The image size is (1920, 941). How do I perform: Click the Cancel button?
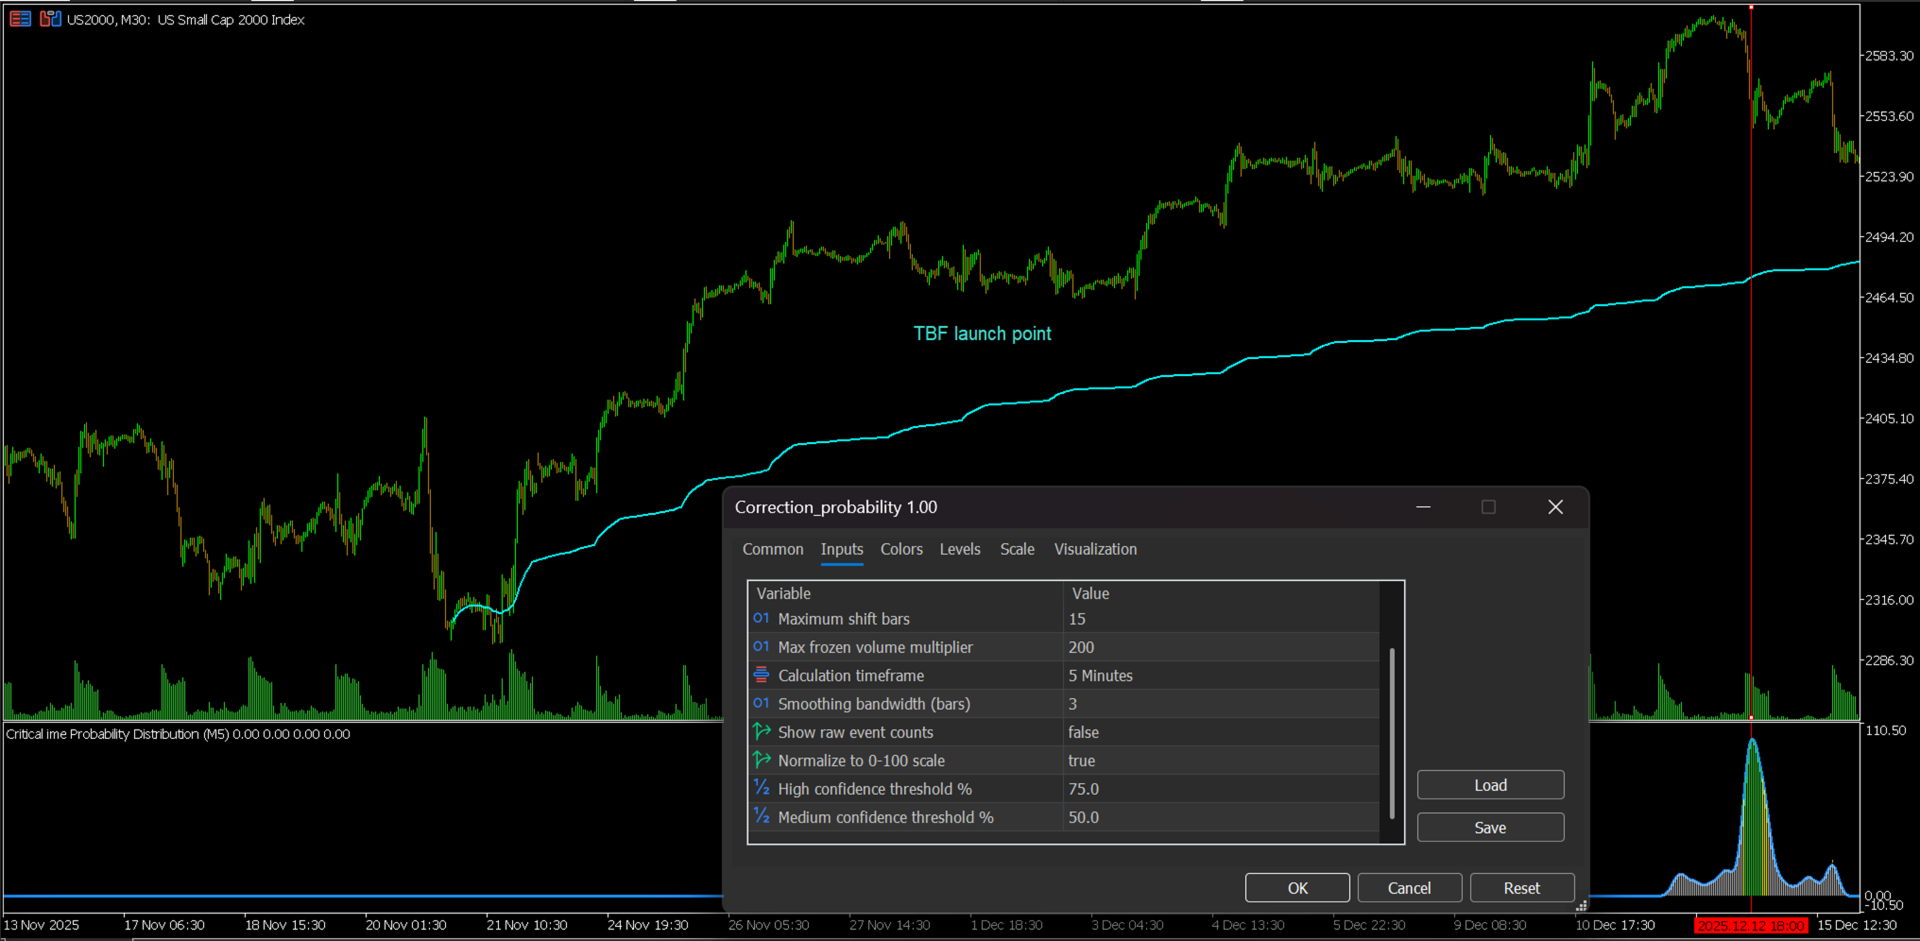coord(1409,888)
